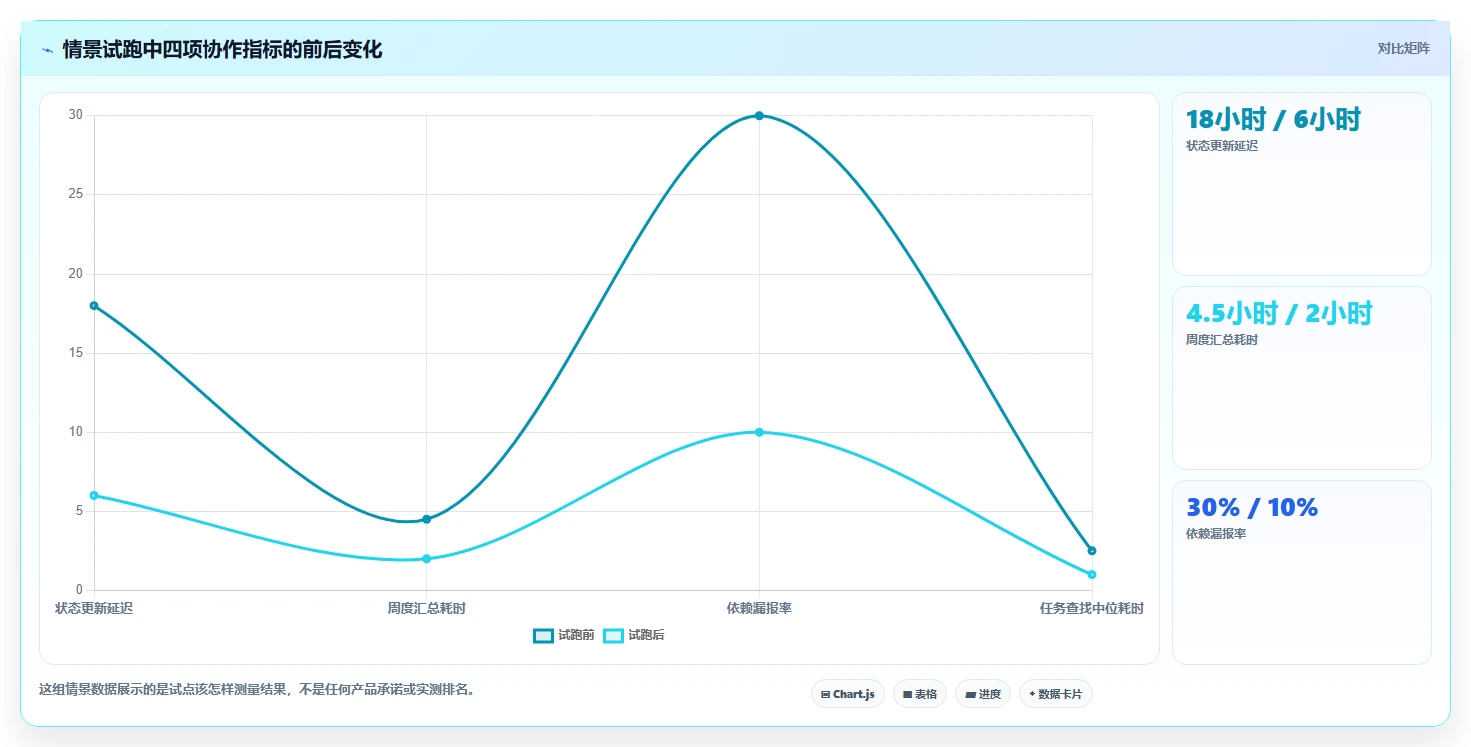Click the 对比矩阵 label in header
The width and height of the screenshot is (1471, 747).
pos(1404,48)
